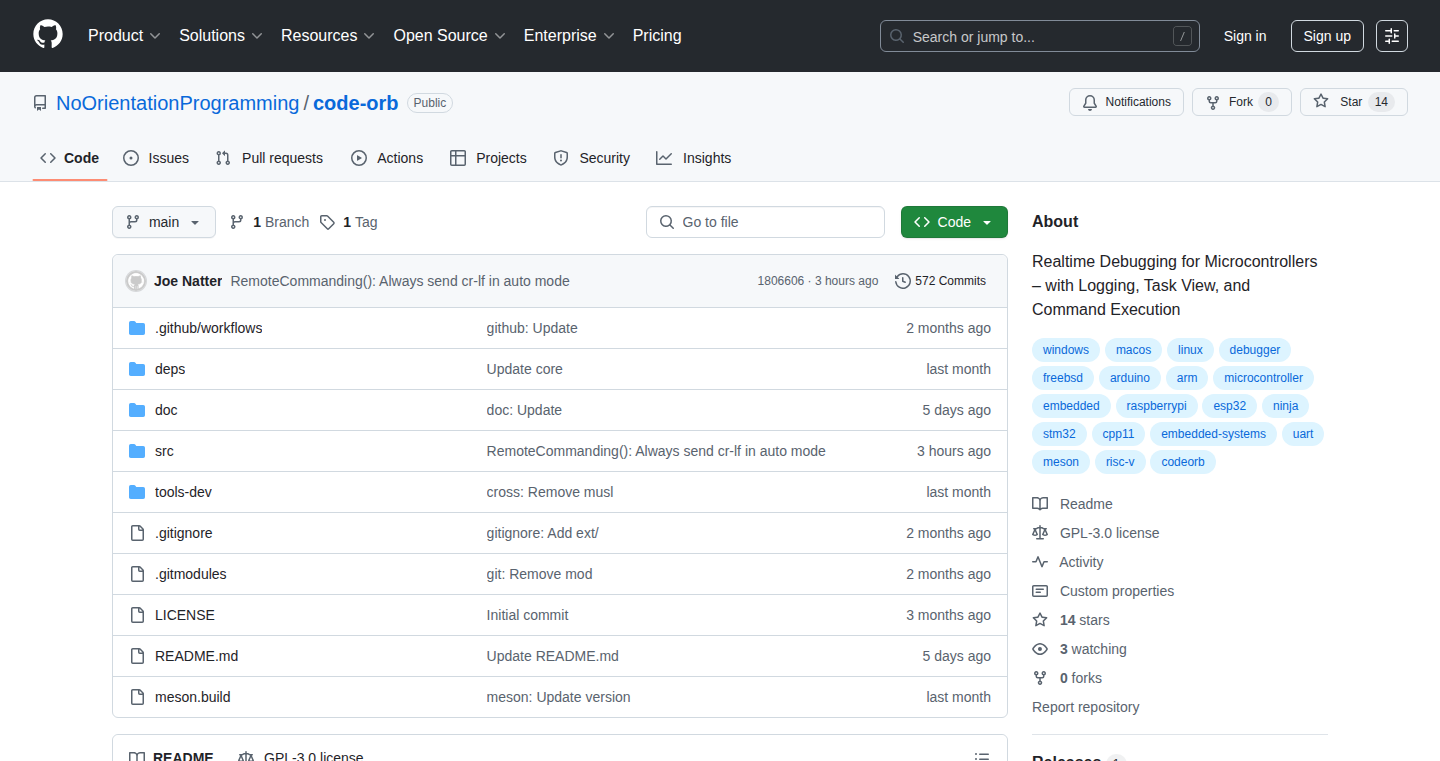Click the Report repository link

(x=1085, y=707)
